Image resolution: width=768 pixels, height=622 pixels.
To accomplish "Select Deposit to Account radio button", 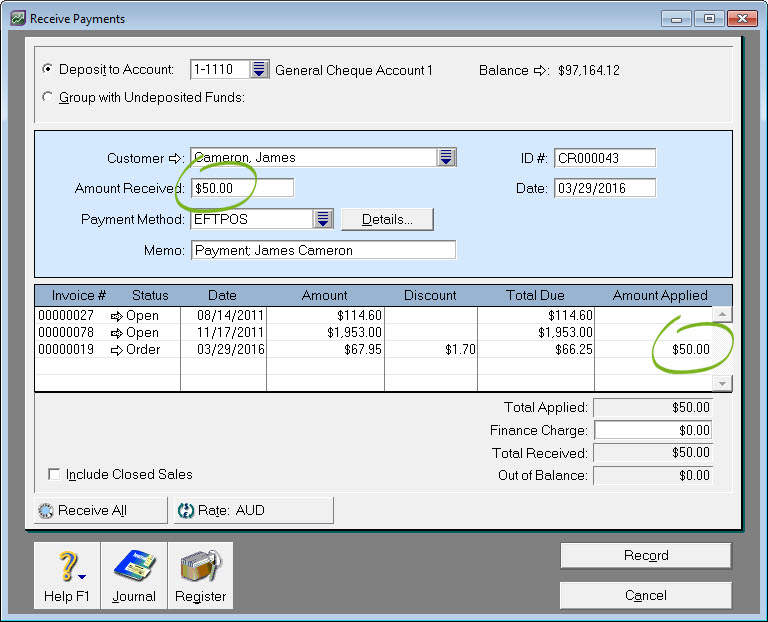I will tap(47, 70).
